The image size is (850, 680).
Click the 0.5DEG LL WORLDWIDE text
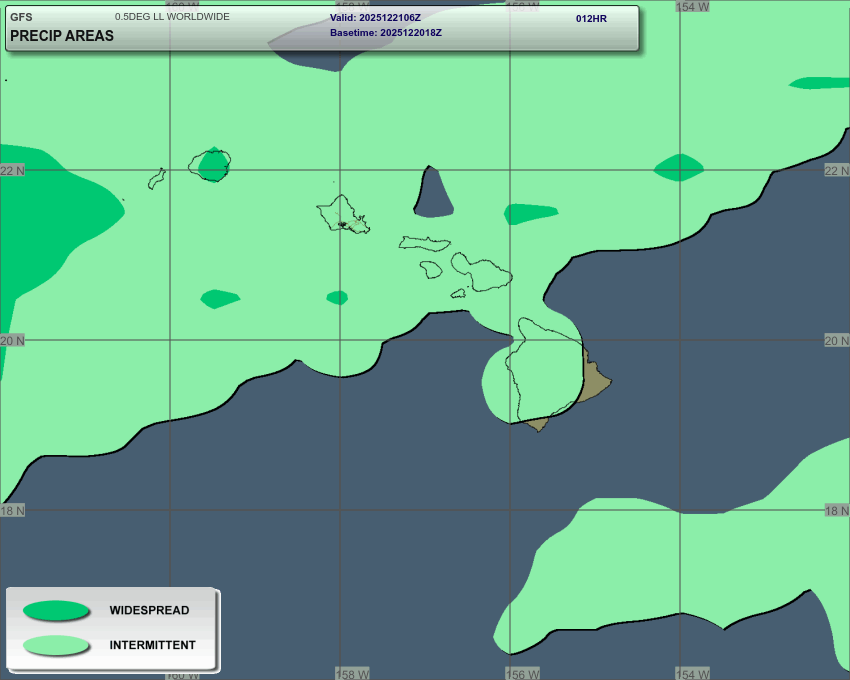(172, 17)
